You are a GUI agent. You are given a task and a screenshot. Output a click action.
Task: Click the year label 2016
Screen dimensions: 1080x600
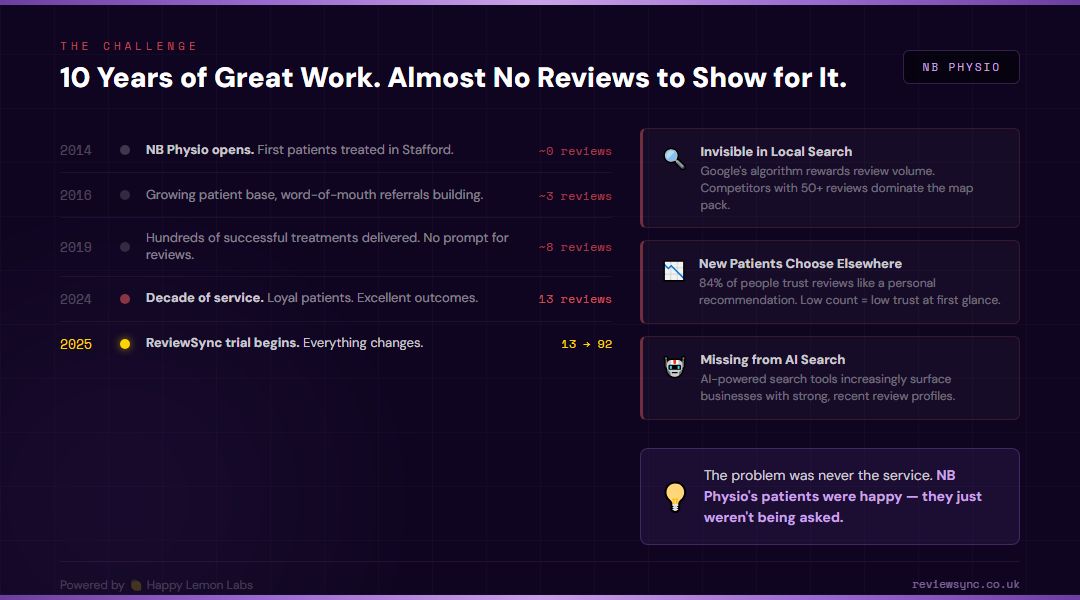(76, 195)
